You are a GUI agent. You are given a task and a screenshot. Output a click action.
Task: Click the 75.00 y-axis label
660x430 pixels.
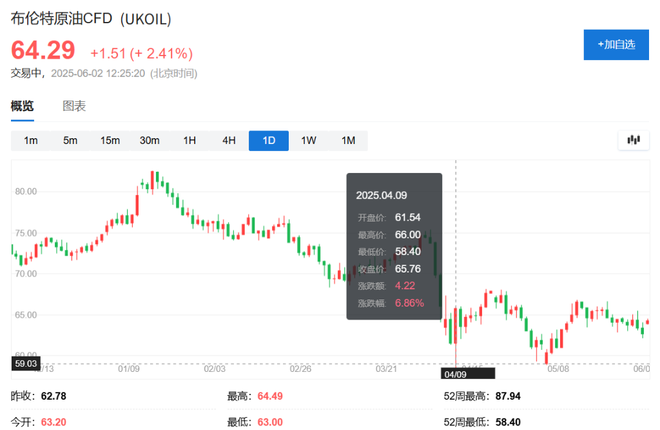26,233
